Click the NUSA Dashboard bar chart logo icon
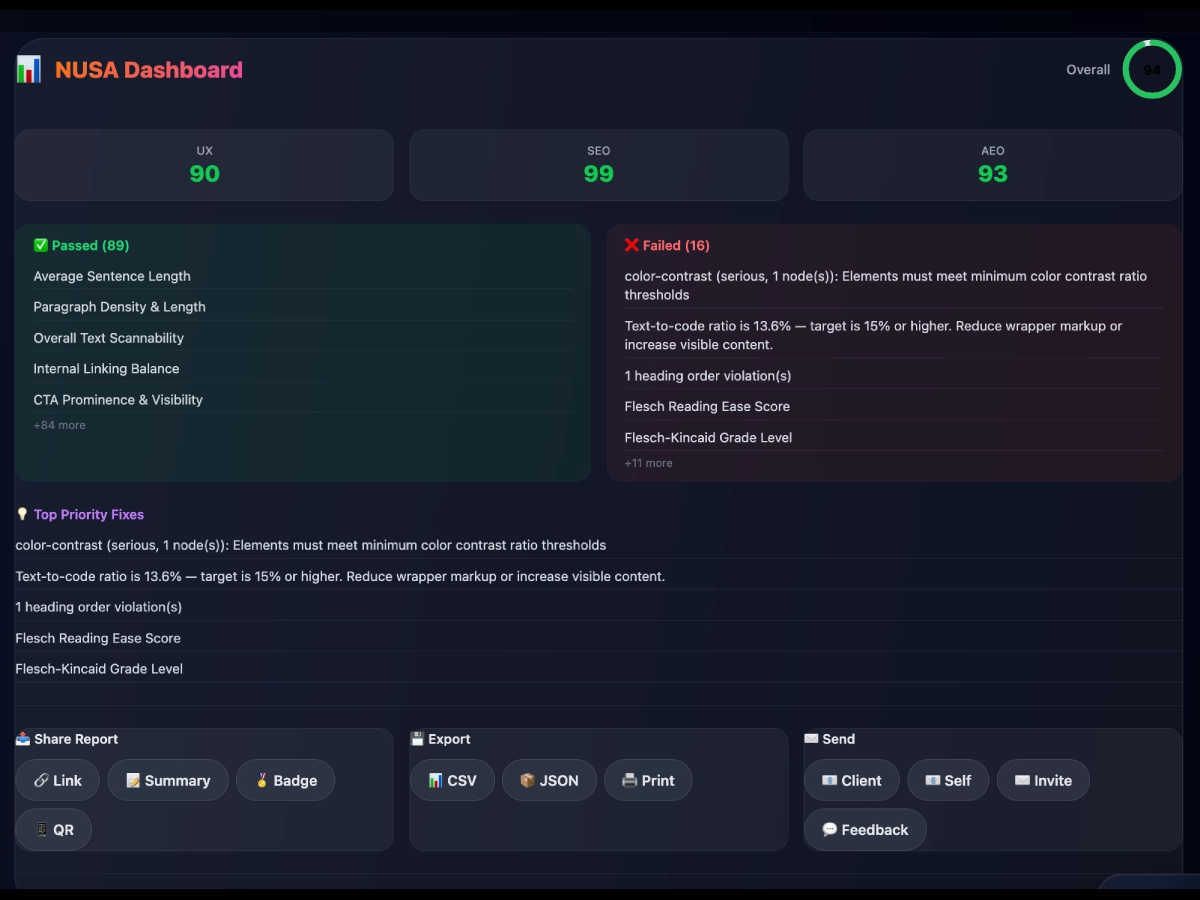Screen dimensions: 1200x900 click(x=28, y=70)
